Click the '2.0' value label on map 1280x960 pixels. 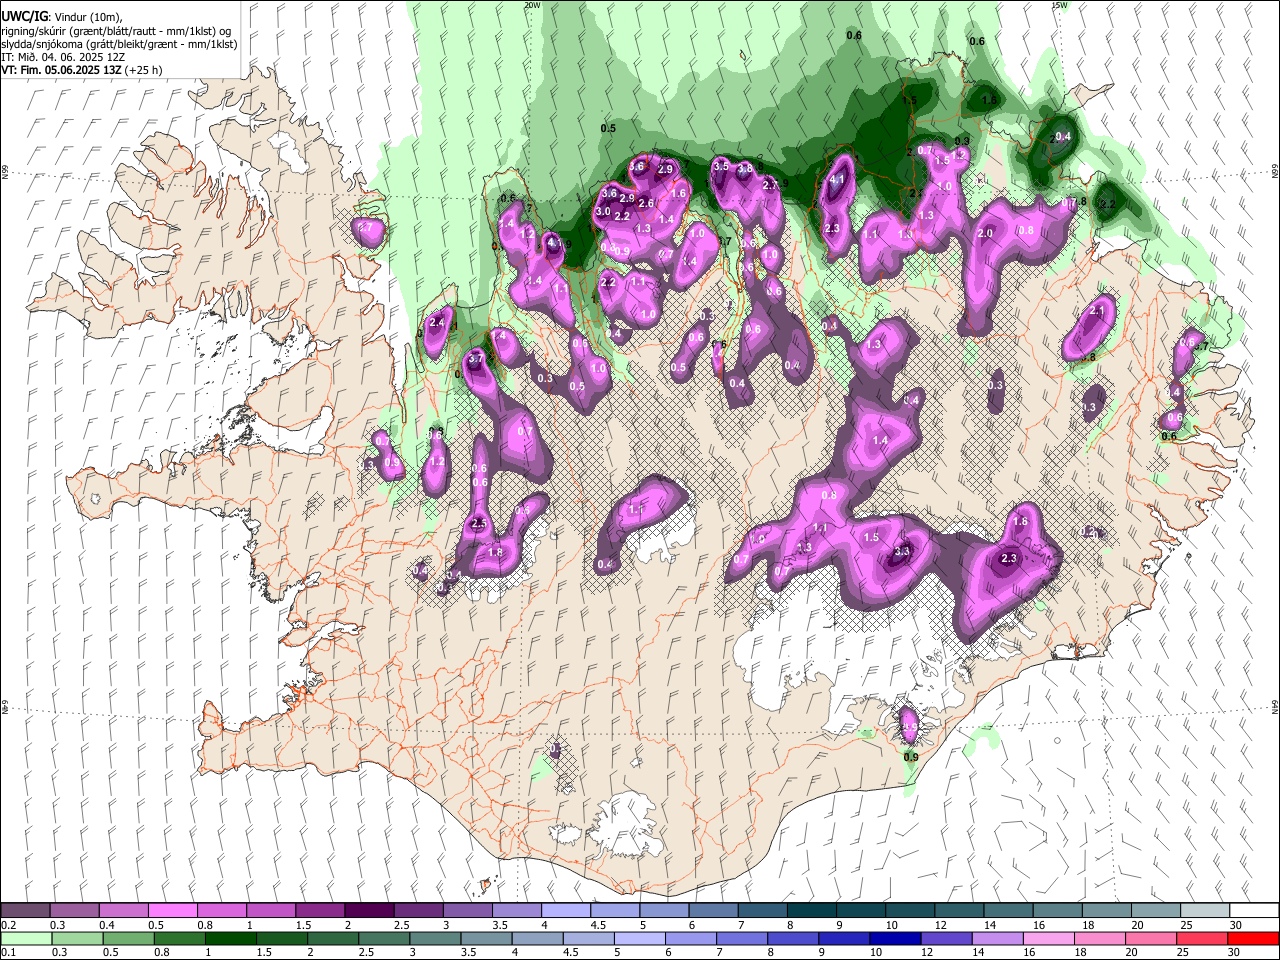[985, 233]
